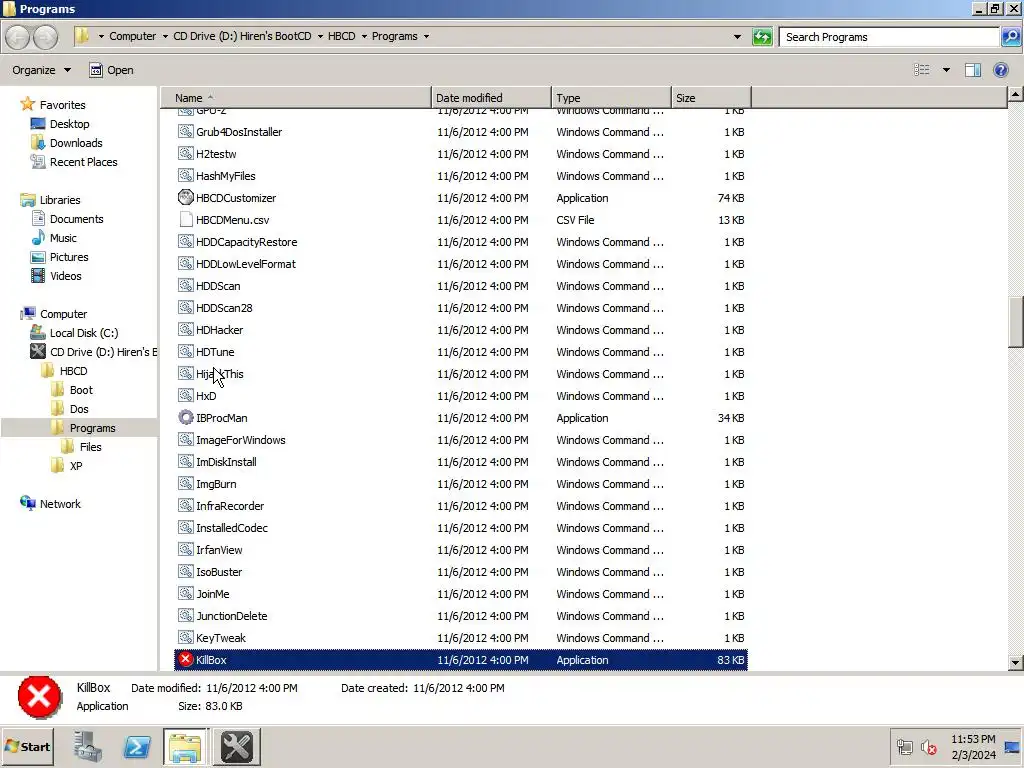Open the address bar history dropdown
1024x768 pixels.
[x=737, y=37]
